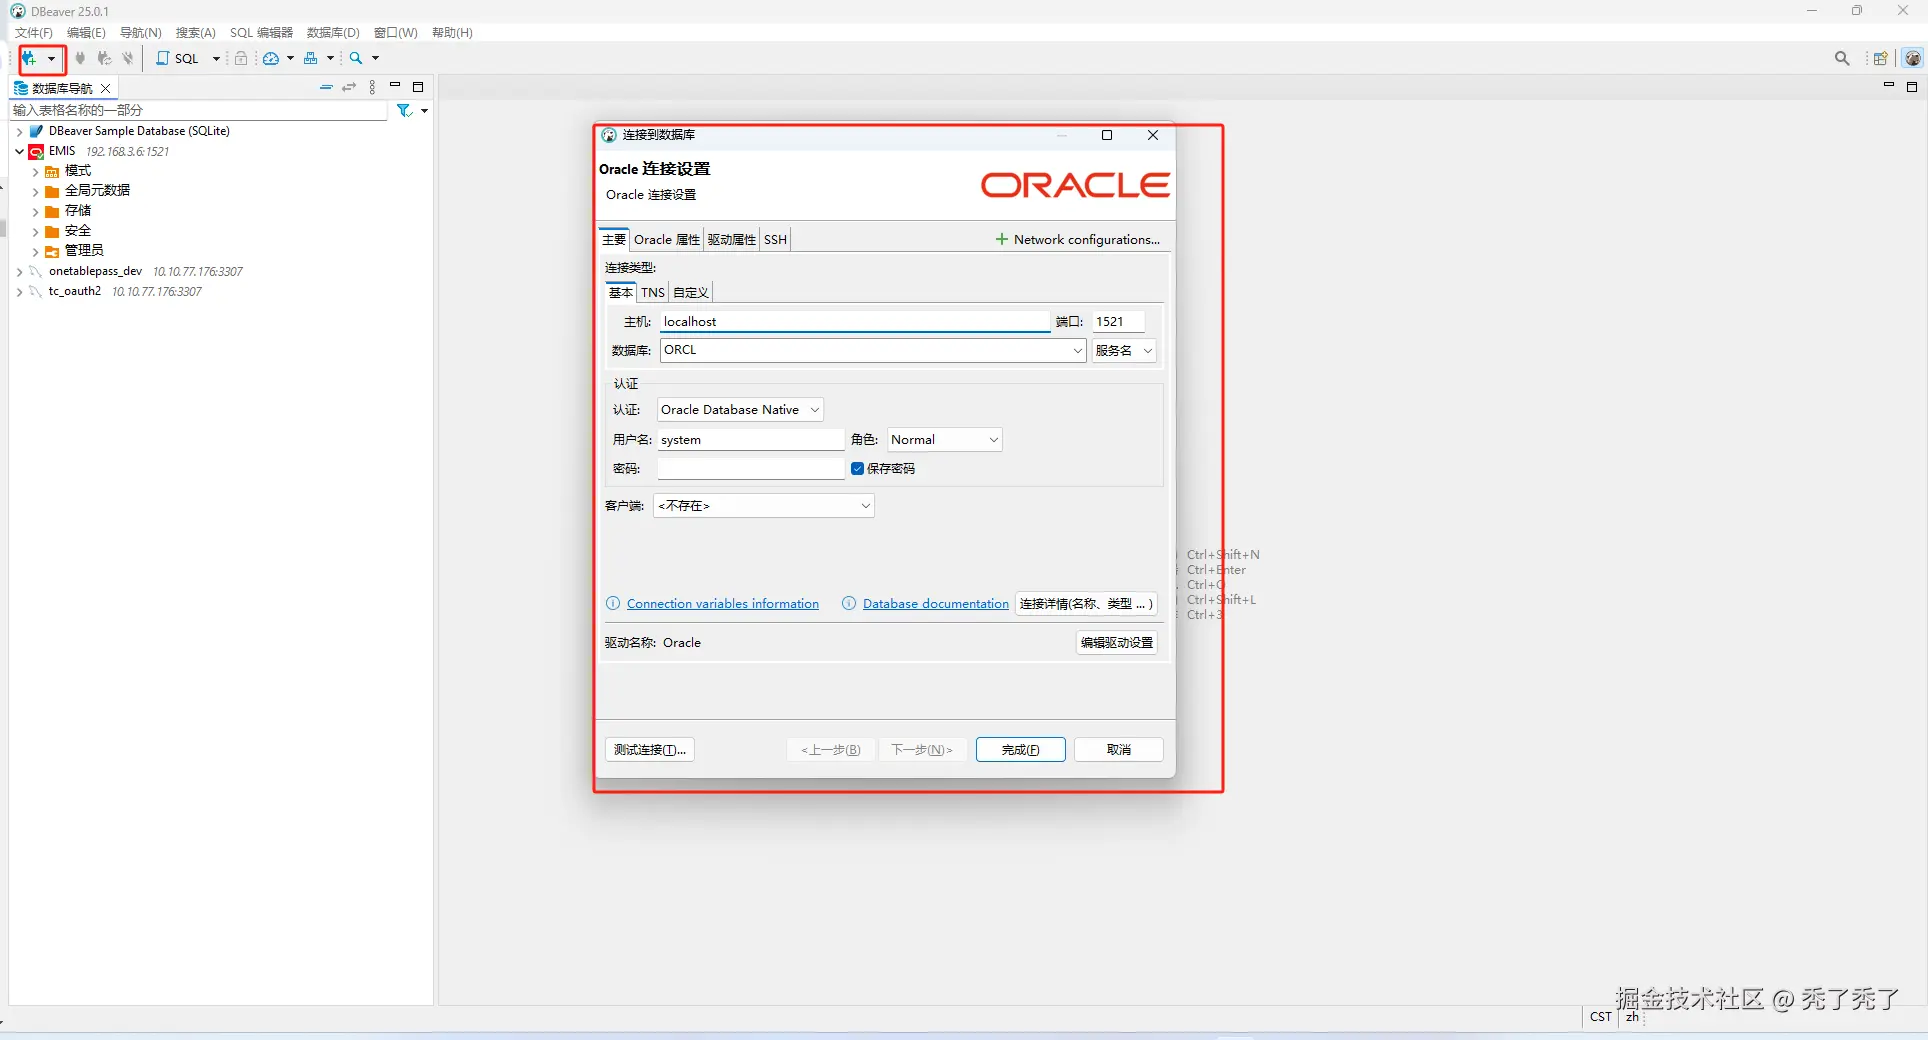Click the 端口 port field
The width and height of the screenshot is (1928, 1040).
coord(1118,322)
